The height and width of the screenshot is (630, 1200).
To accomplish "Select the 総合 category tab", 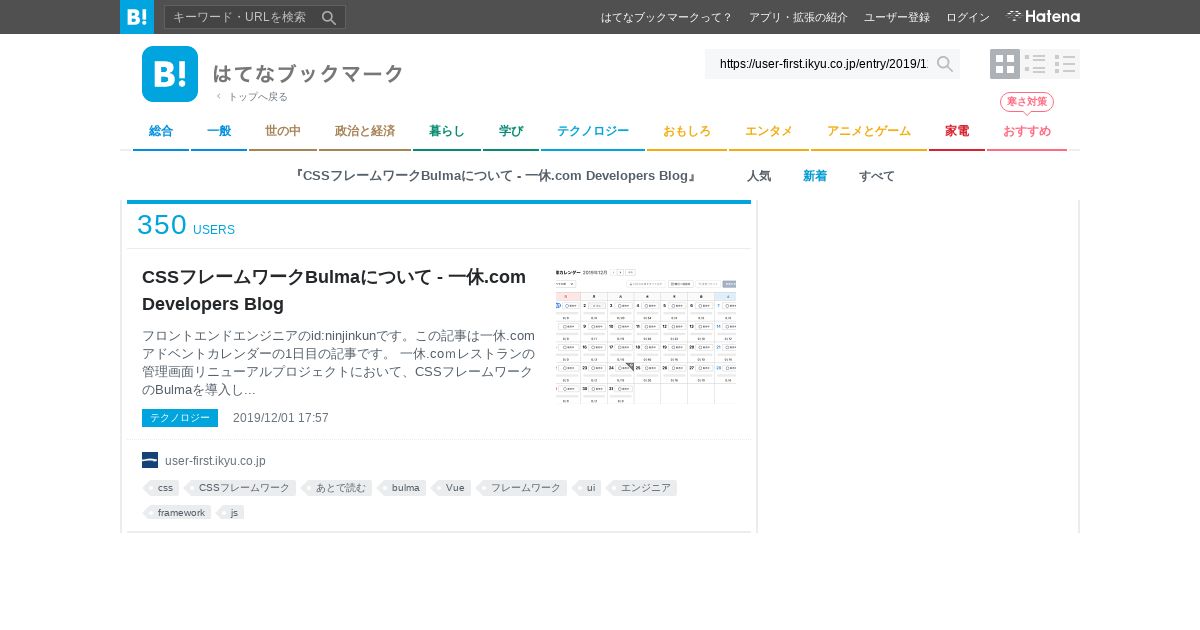I will tap(161, 132).
